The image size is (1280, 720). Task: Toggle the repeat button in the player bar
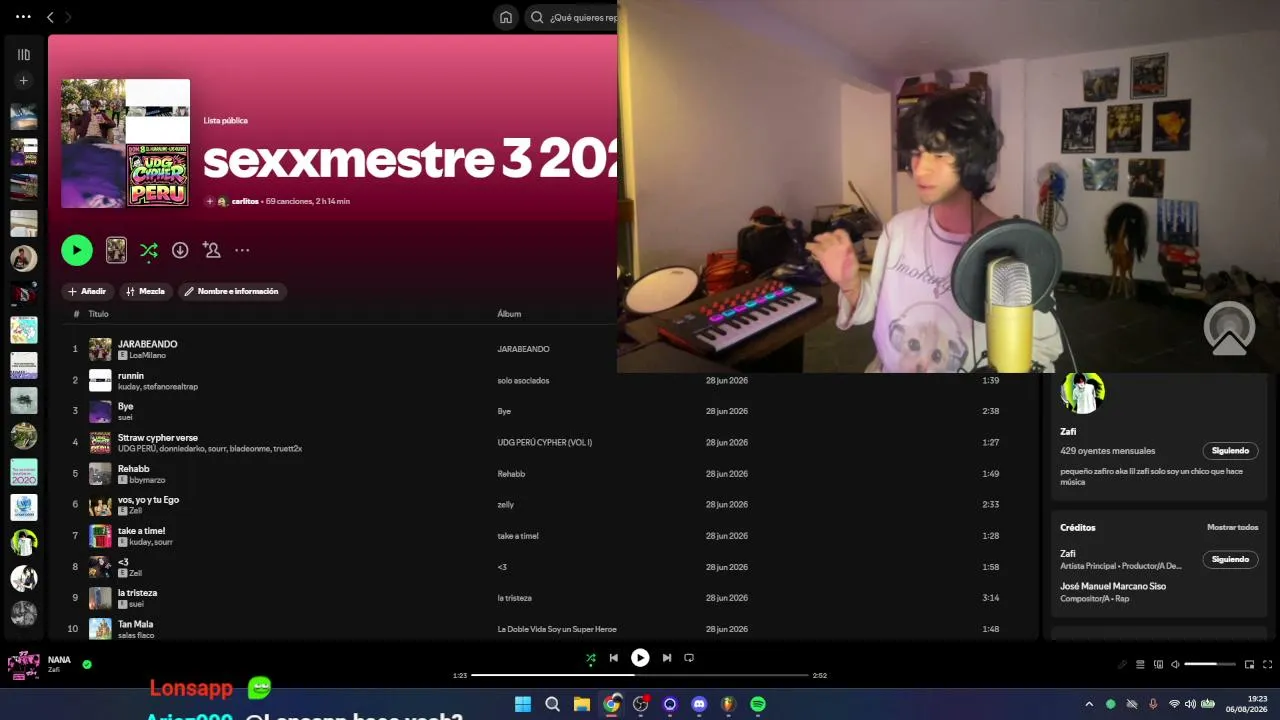click(x=689, y=658)
